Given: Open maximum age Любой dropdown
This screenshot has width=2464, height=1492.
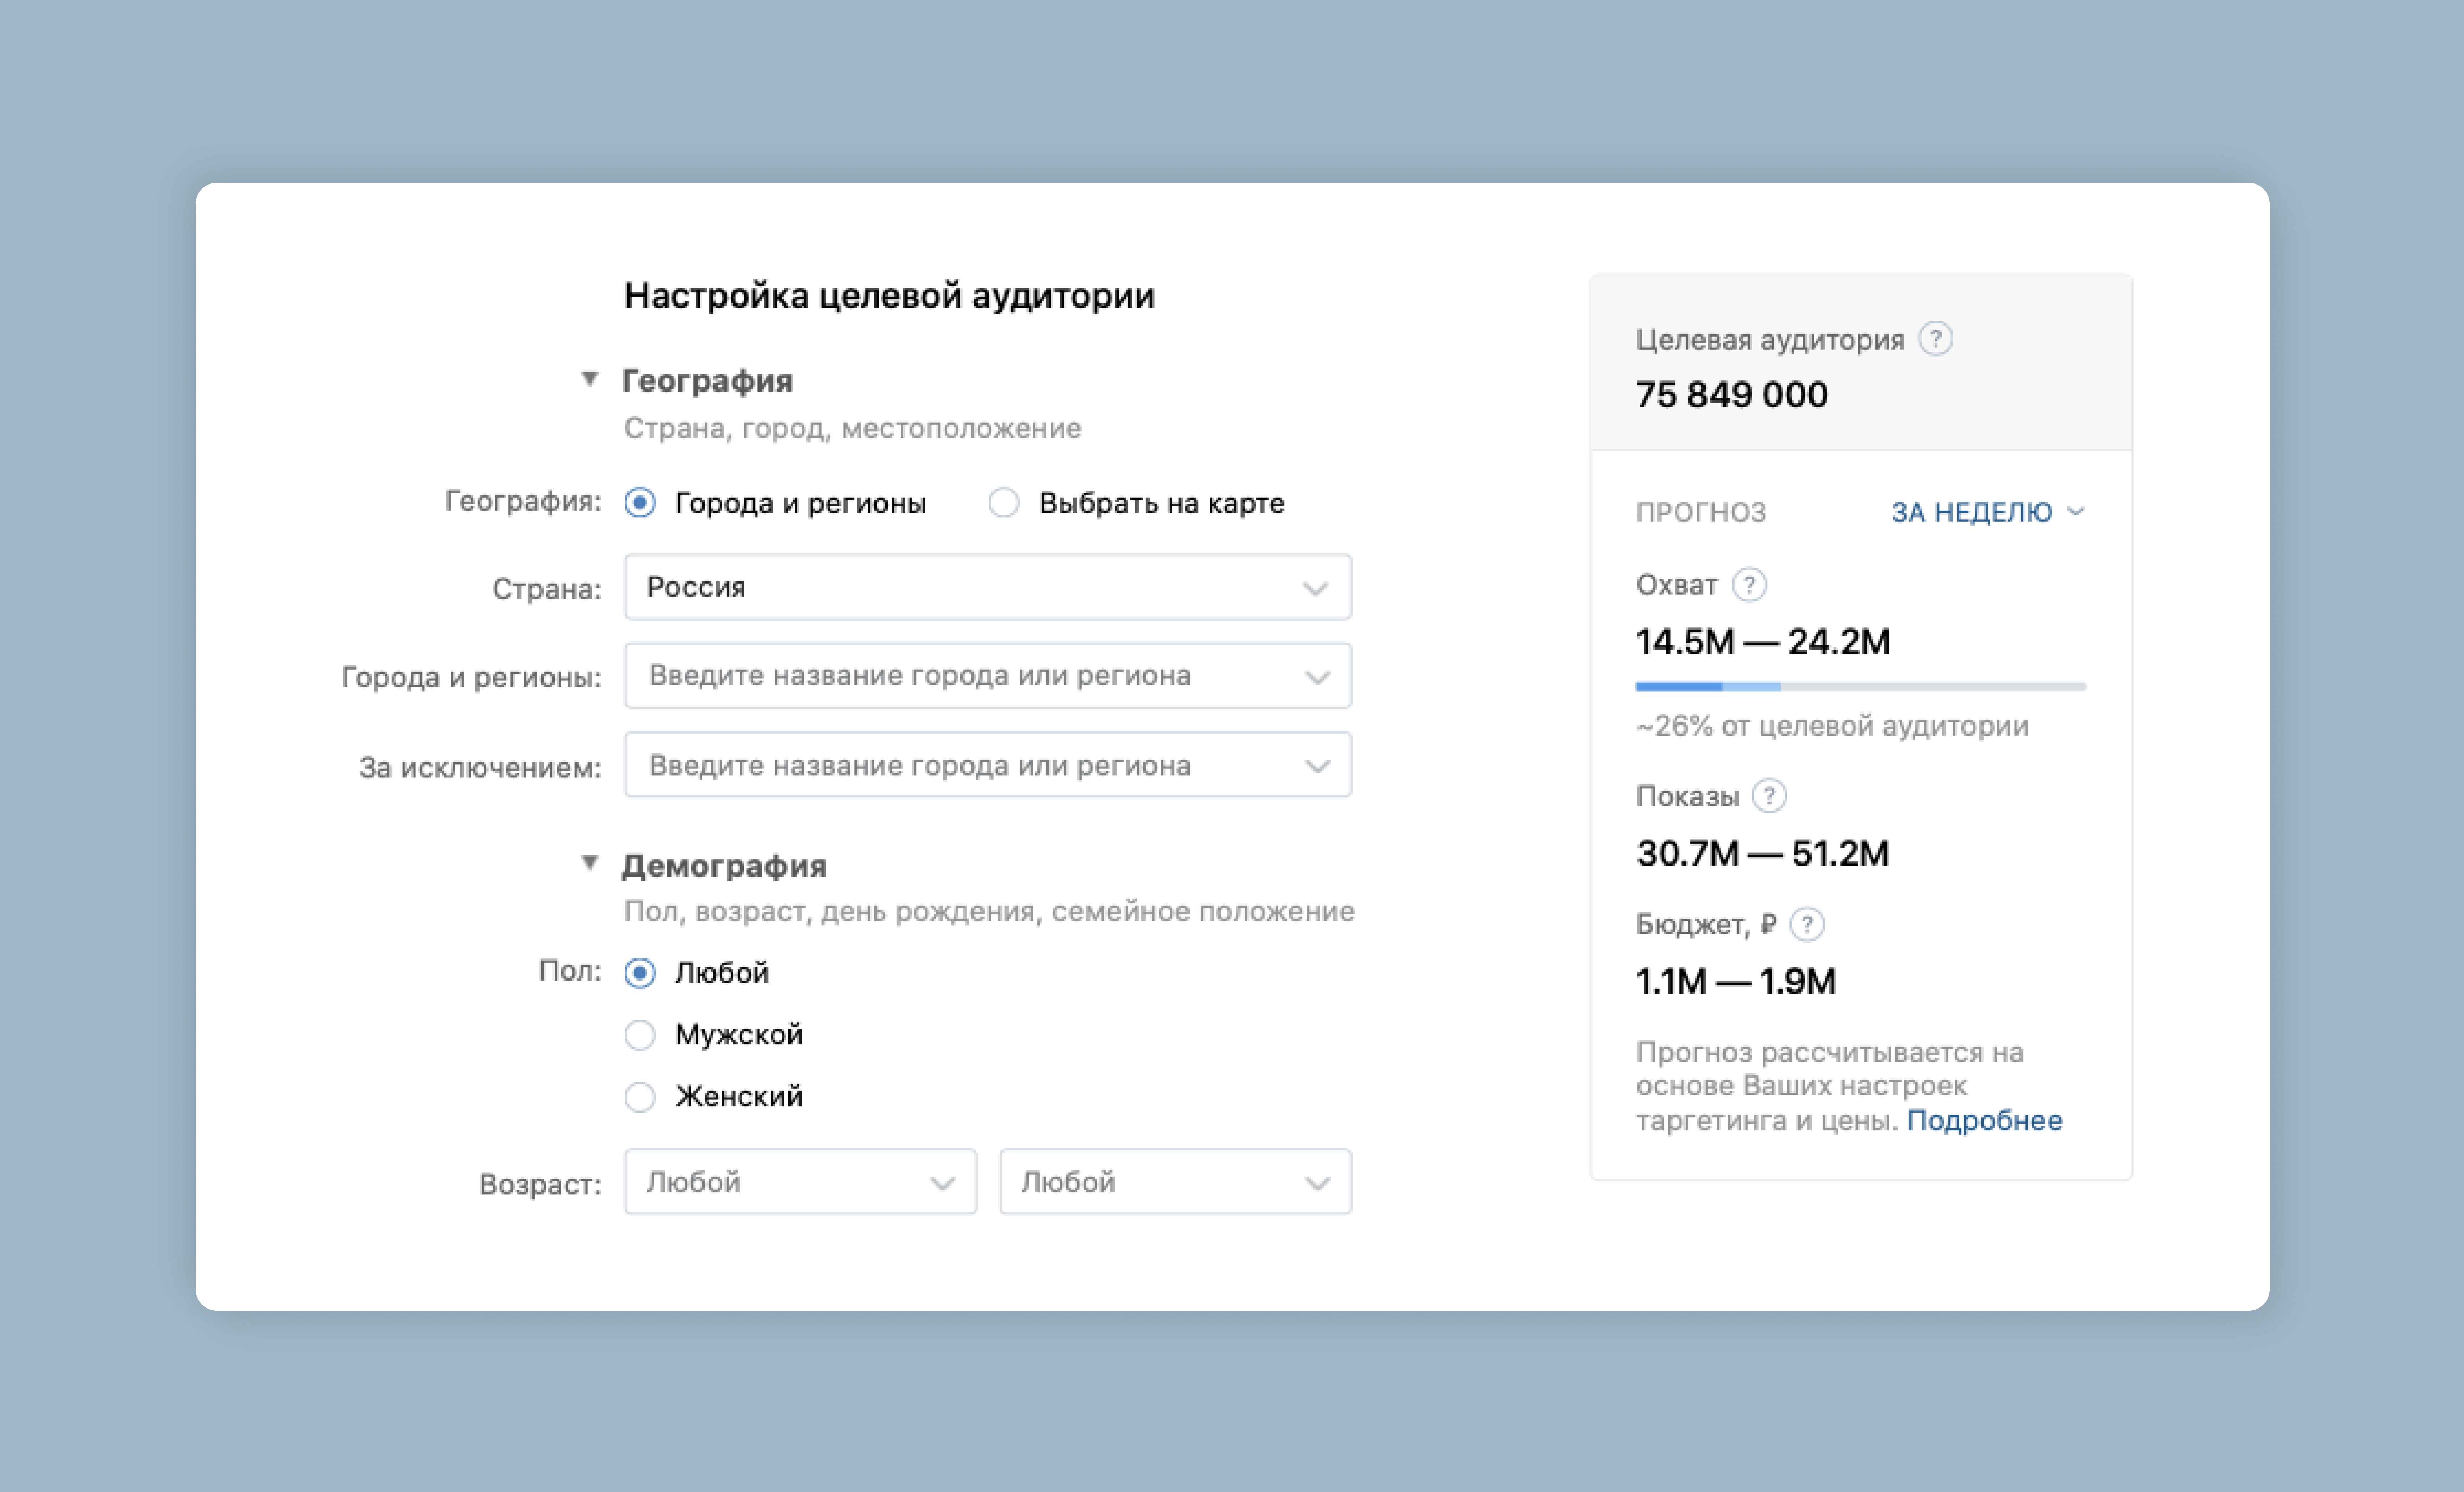Looking at the screenshot, I should pos(1176,1182).
